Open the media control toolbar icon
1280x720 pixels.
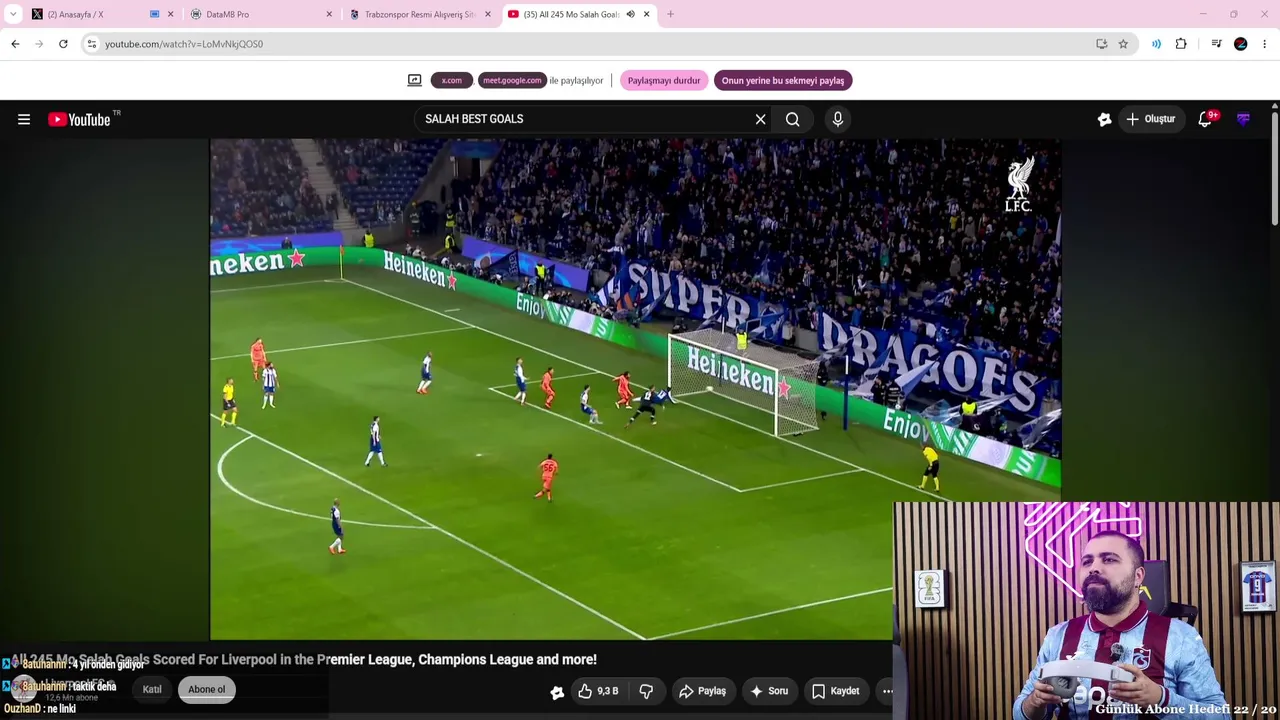(1216, 44)
